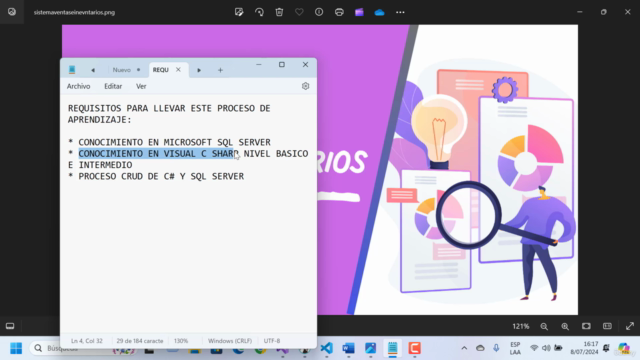Open the OneDrive cloud icon in Photos
This screenshot has height=360, width=640.
(380, 12)
